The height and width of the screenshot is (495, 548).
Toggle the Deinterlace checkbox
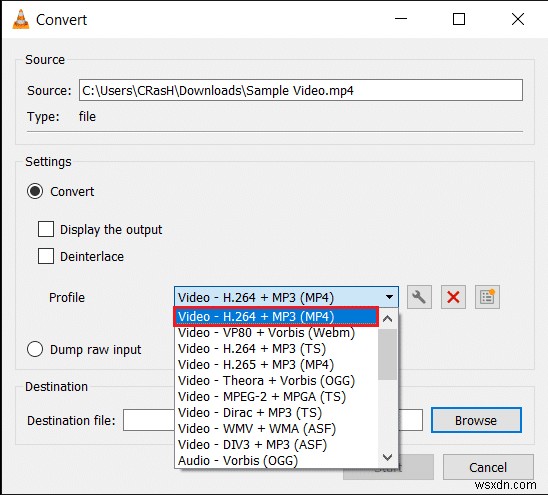point(46,256)
